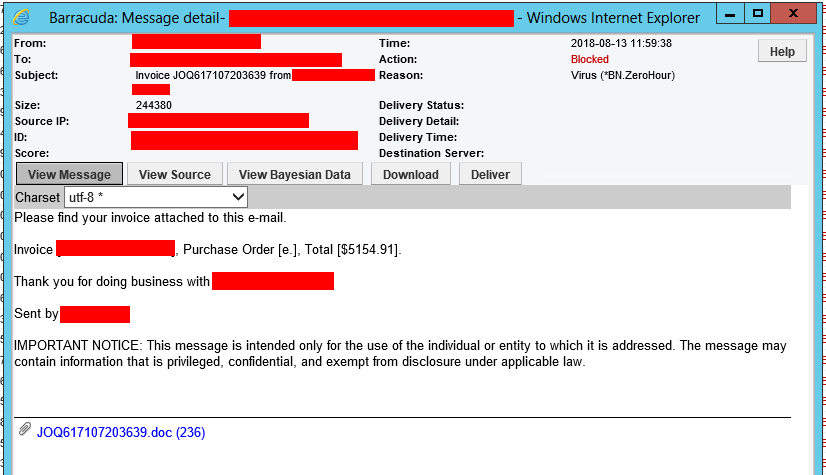
Task: Click View Bayesian Data button
Action: point(294,174)
